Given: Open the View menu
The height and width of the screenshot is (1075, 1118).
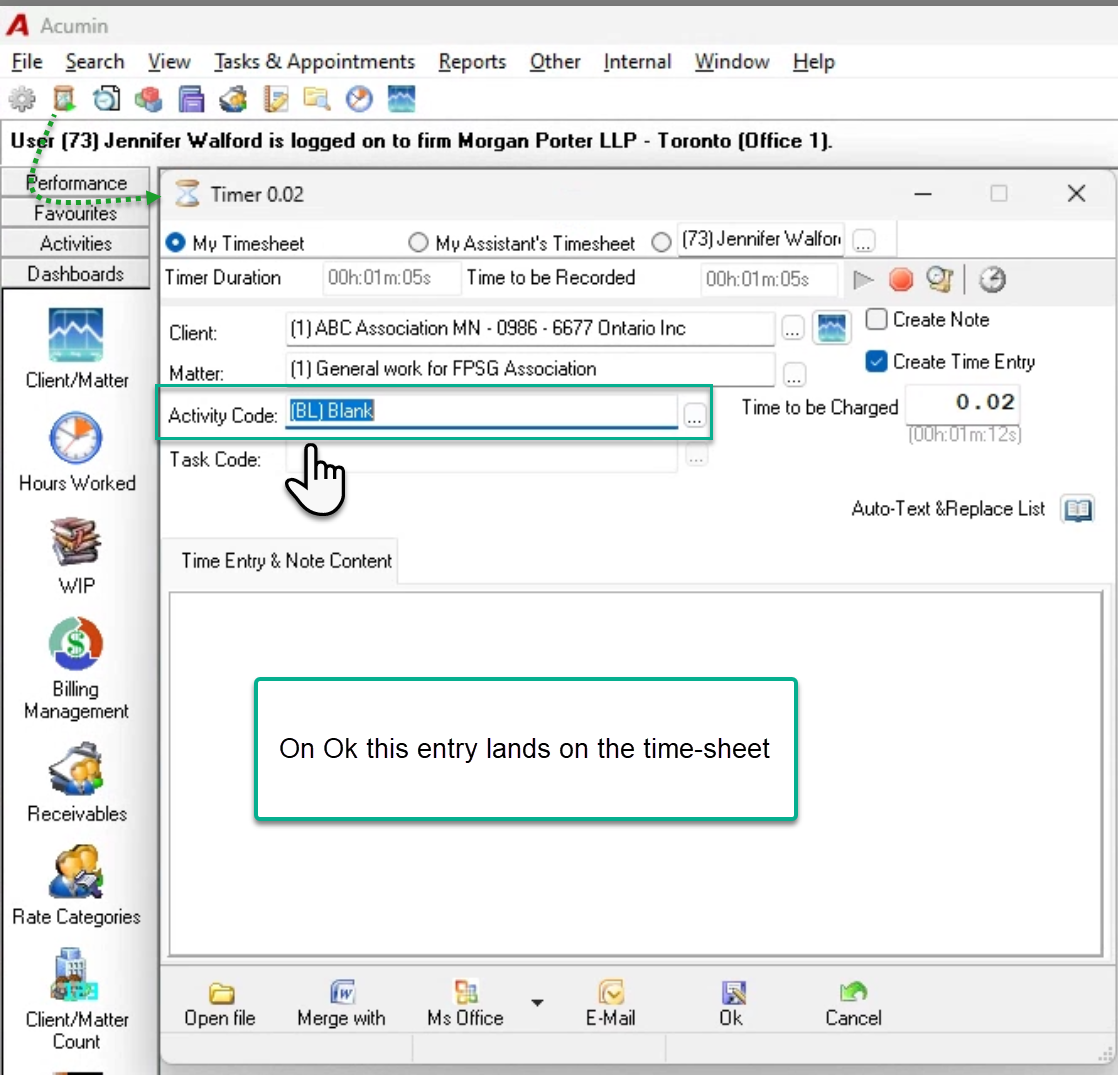Looking at the screenshot, I should (x=169, y=62).
